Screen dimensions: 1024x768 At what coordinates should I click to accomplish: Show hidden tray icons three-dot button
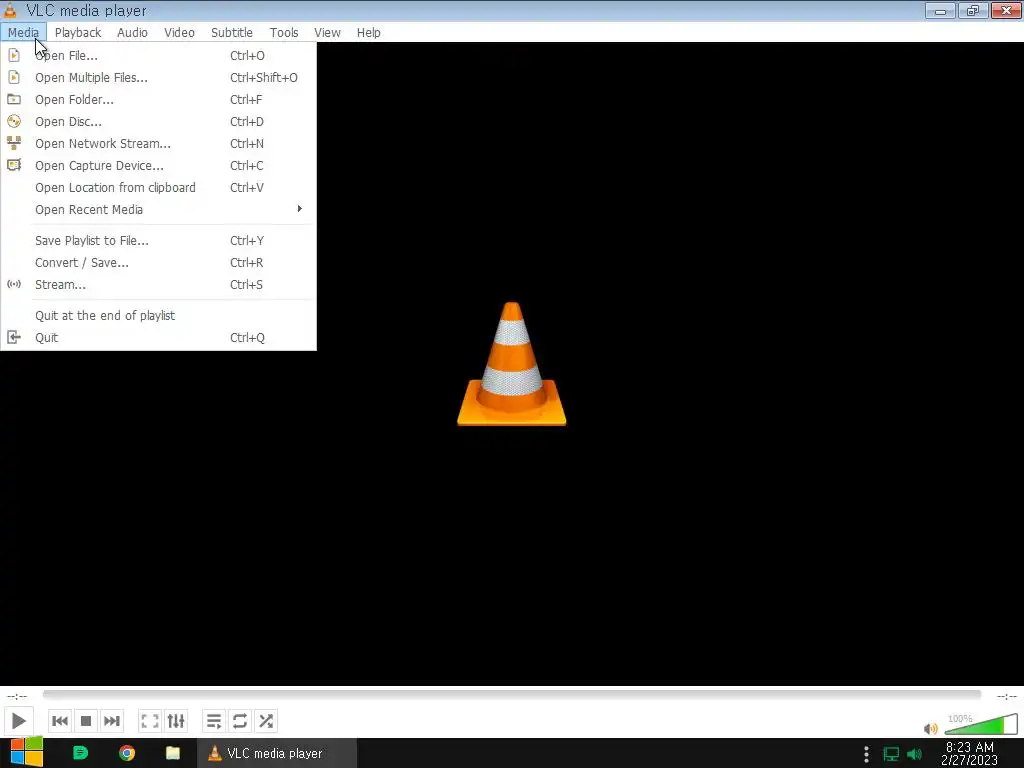coord(866,754)
